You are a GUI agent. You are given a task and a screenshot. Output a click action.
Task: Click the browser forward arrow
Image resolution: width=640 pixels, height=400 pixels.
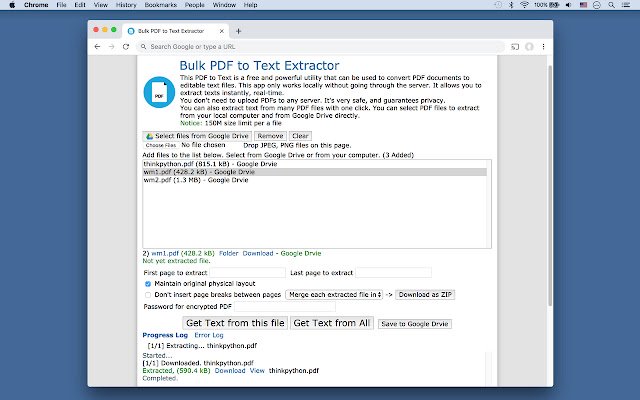pos(111,47)
